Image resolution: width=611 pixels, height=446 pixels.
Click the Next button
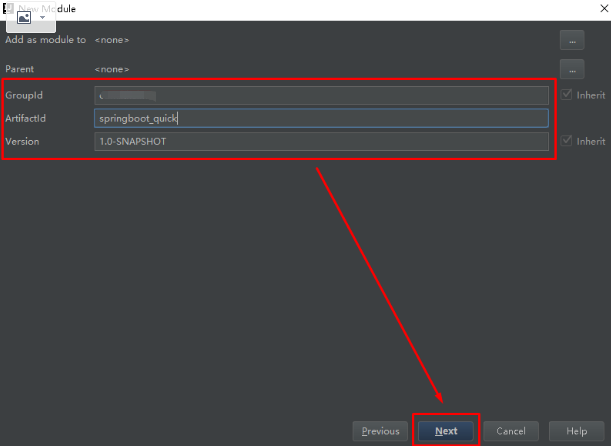[x=446, y=431]
